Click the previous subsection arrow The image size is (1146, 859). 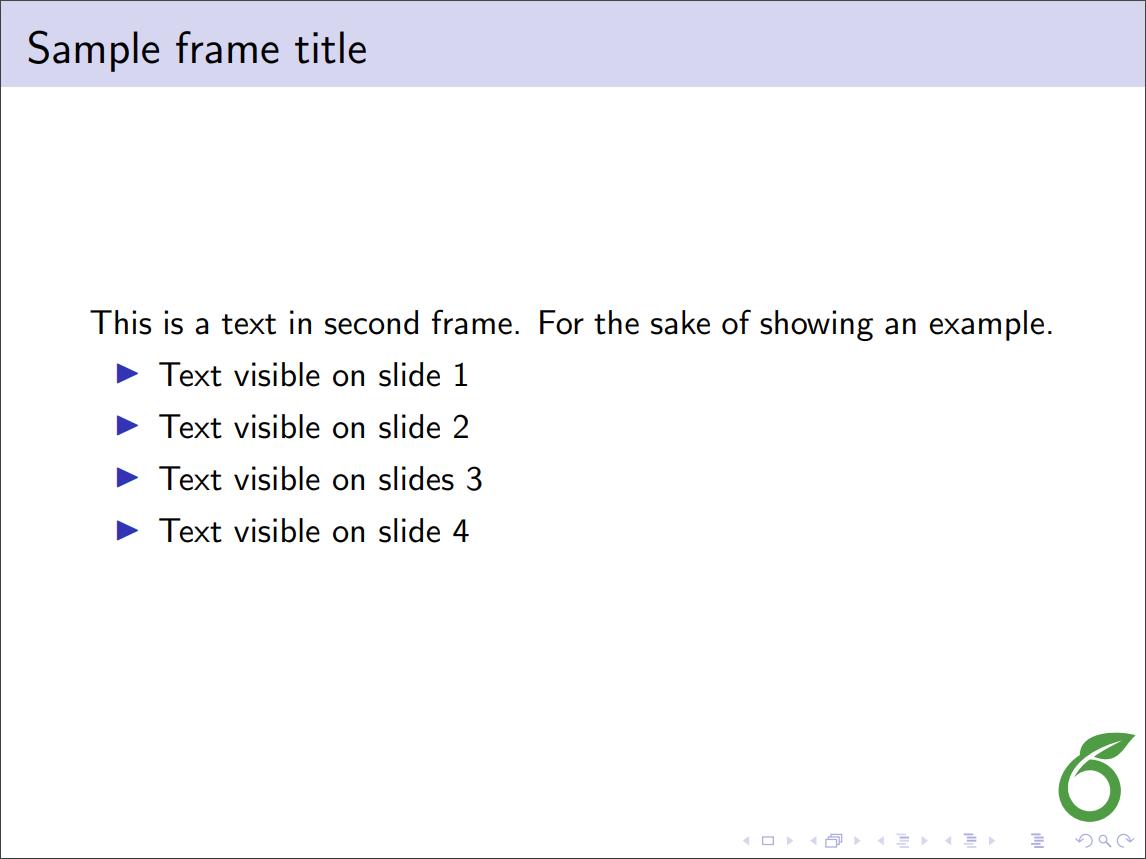click(x=880, y=841)
